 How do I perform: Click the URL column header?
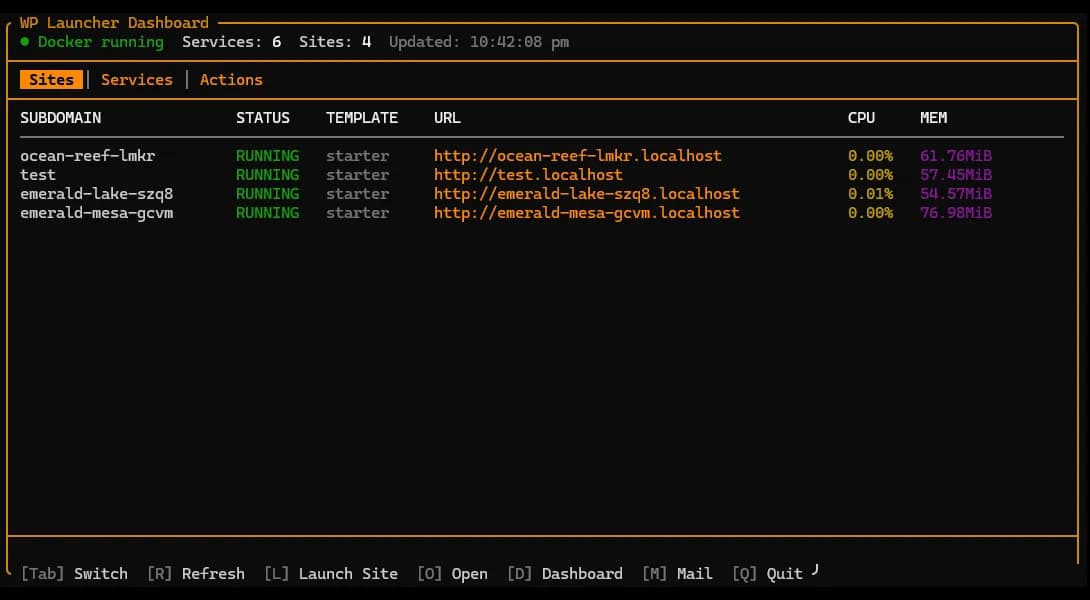pos(447,118)
